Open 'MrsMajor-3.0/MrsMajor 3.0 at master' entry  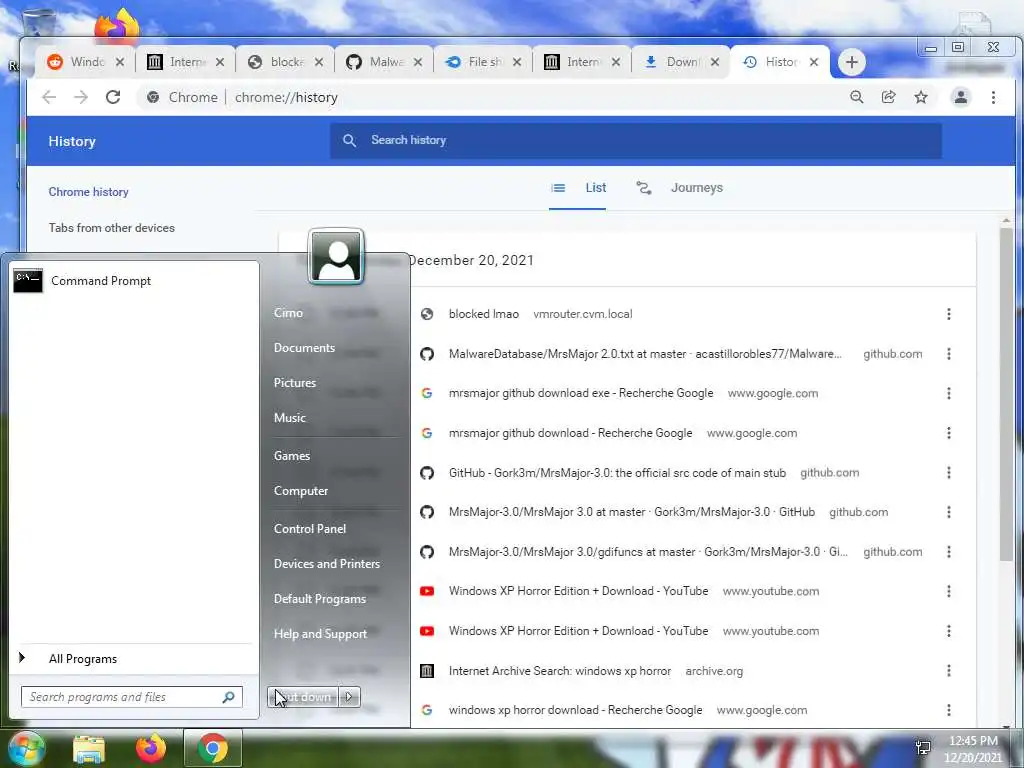(632, 512)
